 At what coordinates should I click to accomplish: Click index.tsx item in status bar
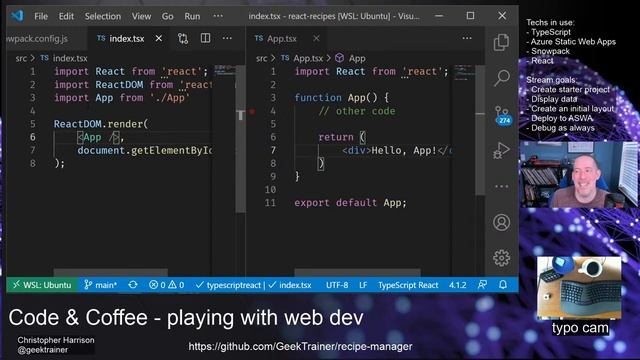(290, 285)
